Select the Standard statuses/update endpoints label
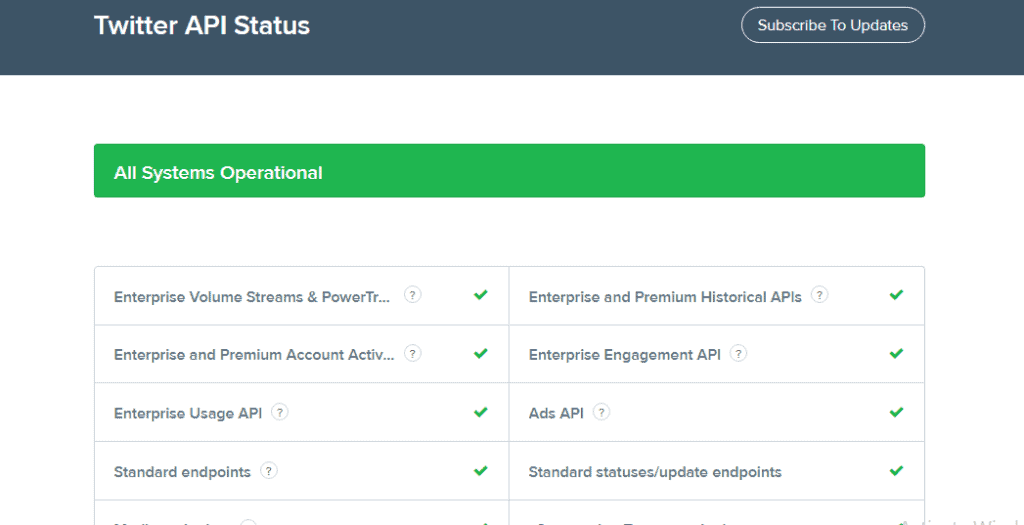 655,471
